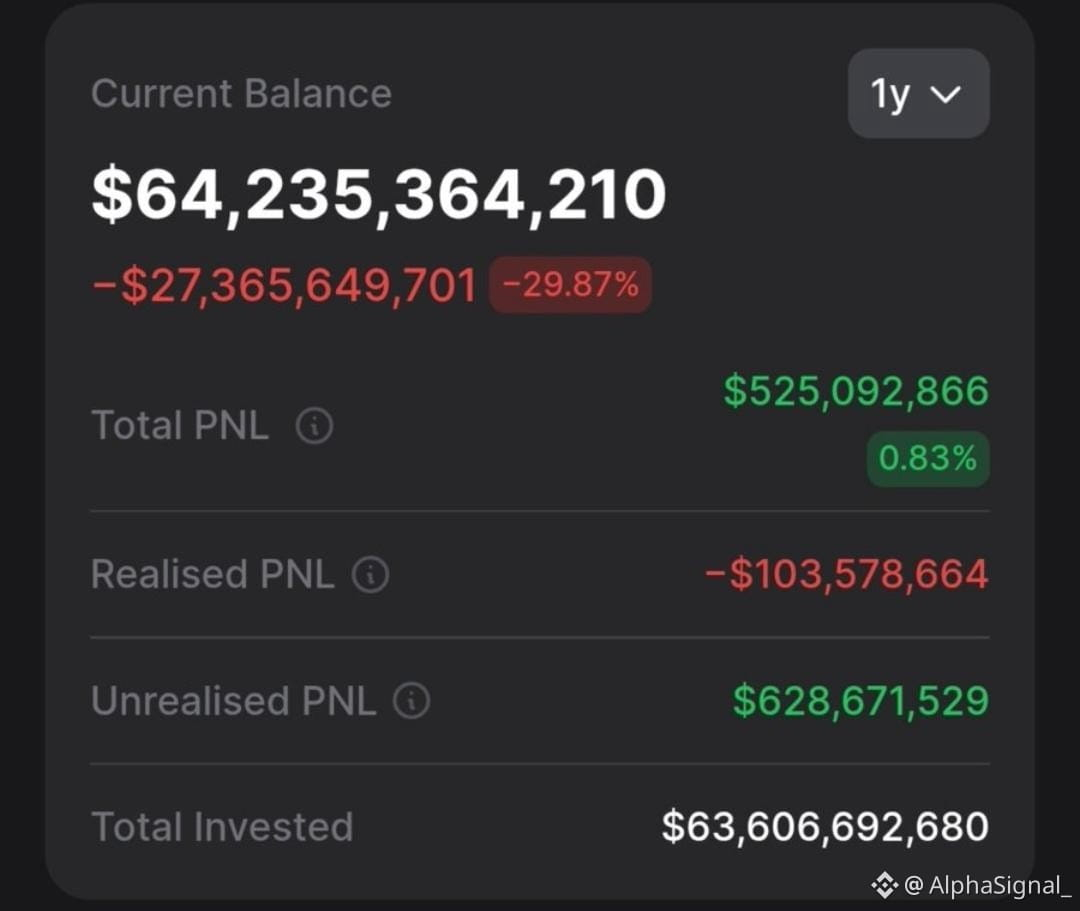The height and width of the screenshot is (911, 1080).
Task: Select the $64,235,364,210 balance figure
Action: pyautogui.click(x=379, y=196)
